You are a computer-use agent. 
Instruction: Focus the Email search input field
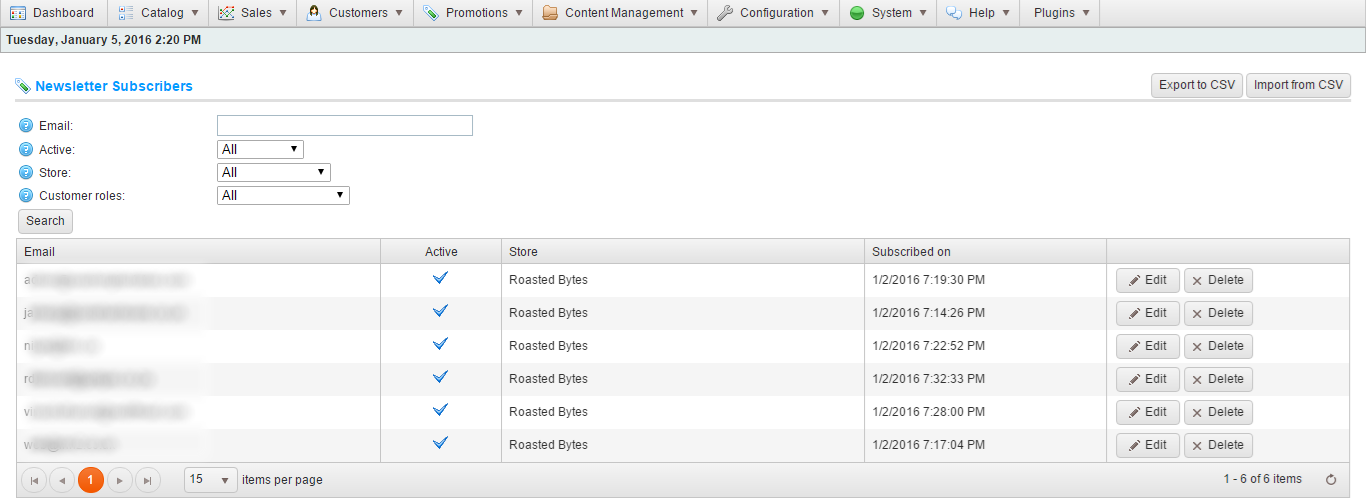pyautogui.click(x=344, y=126)
